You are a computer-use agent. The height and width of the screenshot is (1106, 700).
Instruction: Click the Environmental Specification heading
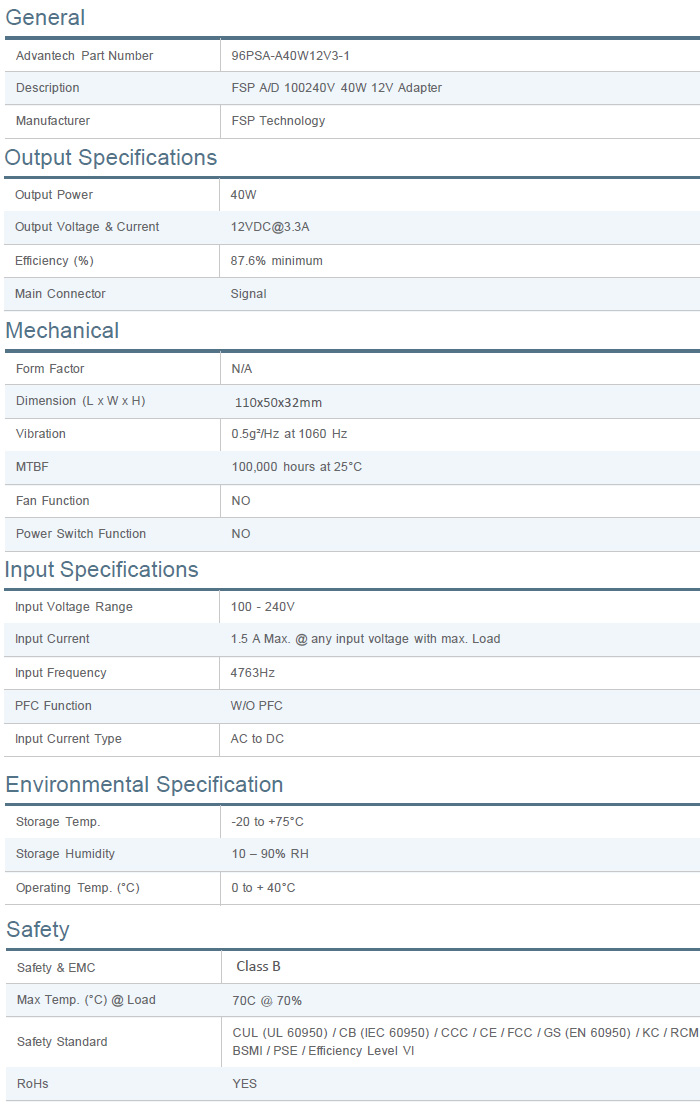pyautogui.click(x=144, y=785)
